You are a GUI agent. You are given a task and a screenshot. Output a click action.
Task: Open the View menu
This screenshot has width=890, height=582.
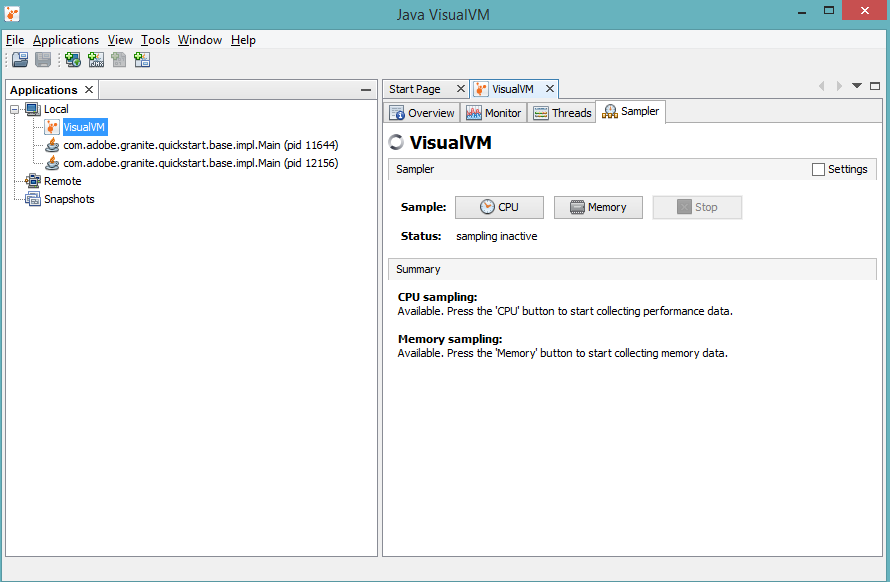120,40
